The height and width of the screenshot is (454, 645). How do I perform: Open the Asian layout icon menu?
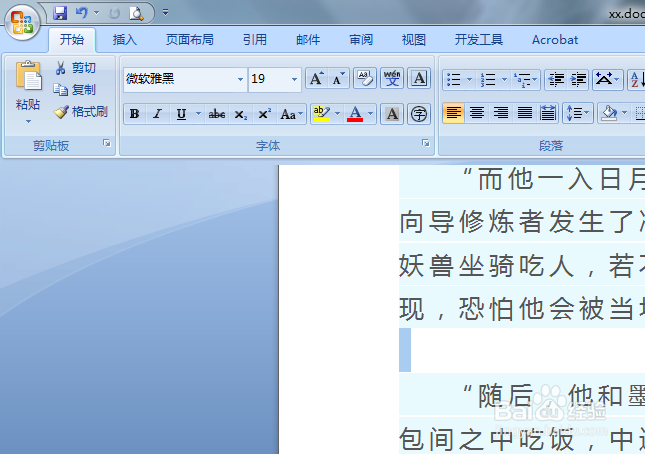(608, 79)
